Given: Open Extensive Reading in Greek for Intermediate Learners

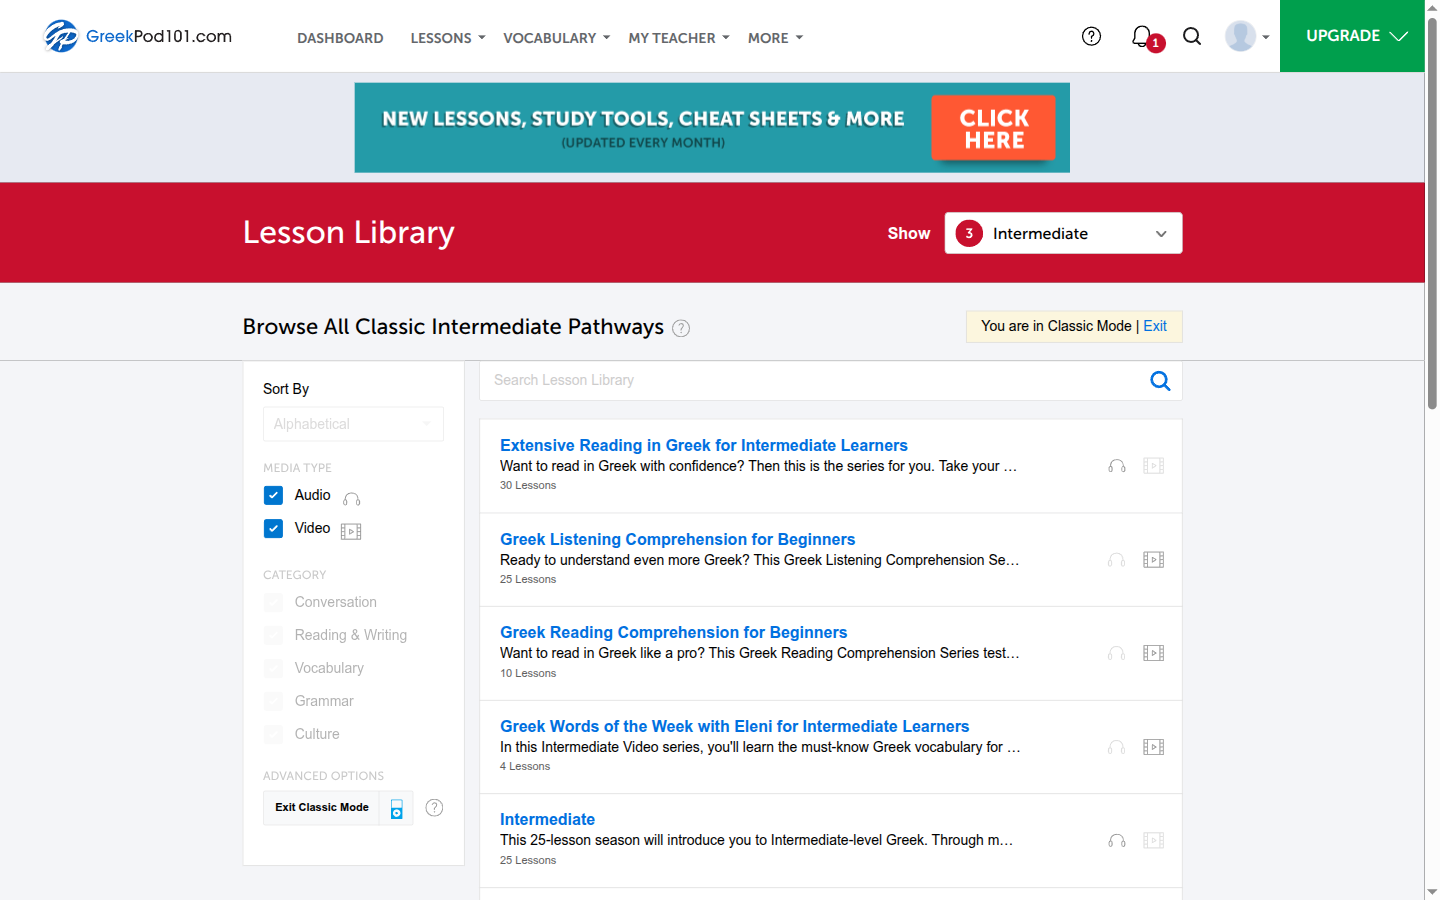Looking at the screenshot, I should 704,445.
